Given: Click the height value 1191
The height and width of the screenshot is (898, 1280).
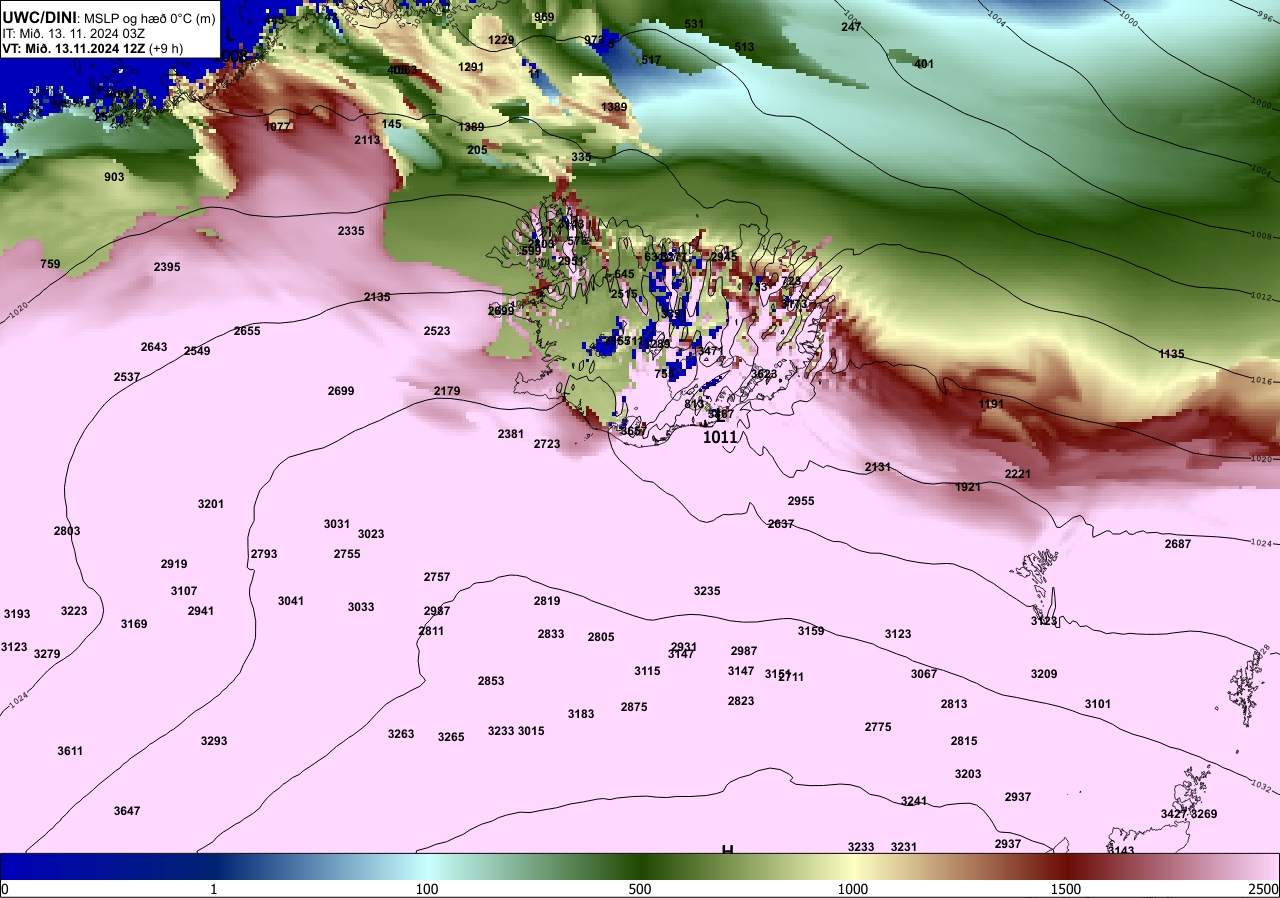Looking at the screenshot, I should (991, 404).
